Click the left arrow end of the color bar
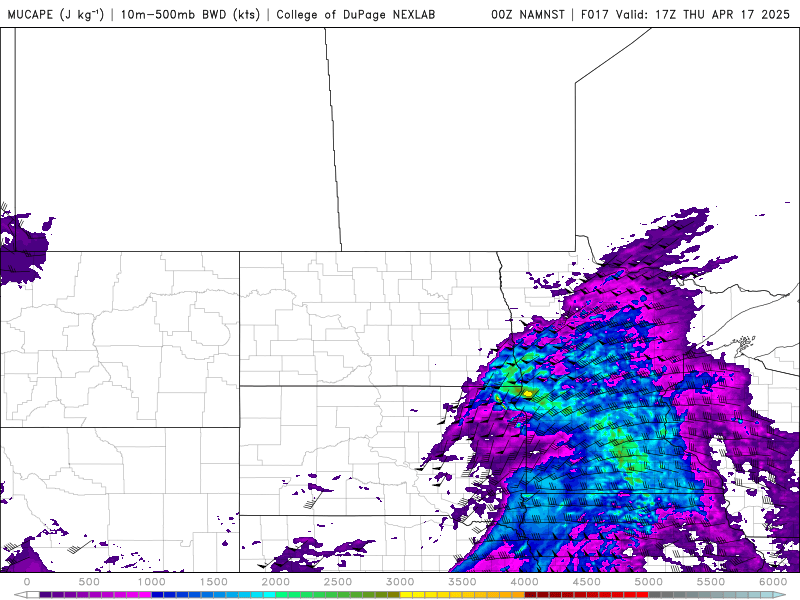The image size is (800, 600). pos(20,595)
